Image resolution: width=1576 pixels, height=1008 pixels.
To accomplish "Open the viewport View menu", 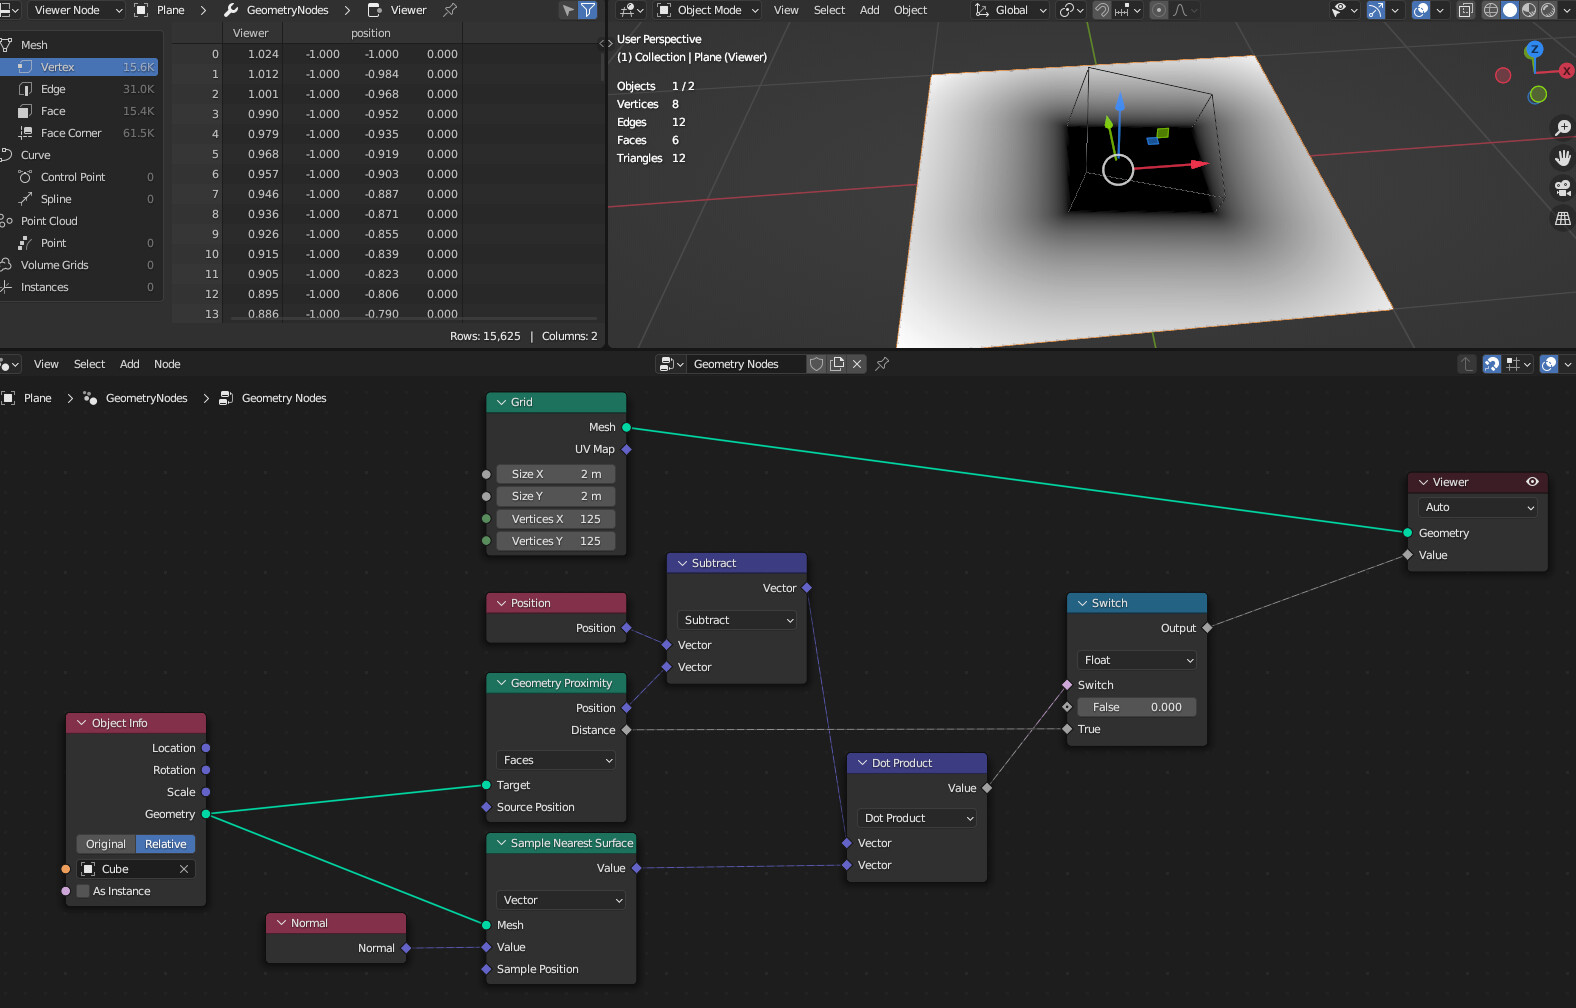I will pyautogui.click(x=786, y=10).
